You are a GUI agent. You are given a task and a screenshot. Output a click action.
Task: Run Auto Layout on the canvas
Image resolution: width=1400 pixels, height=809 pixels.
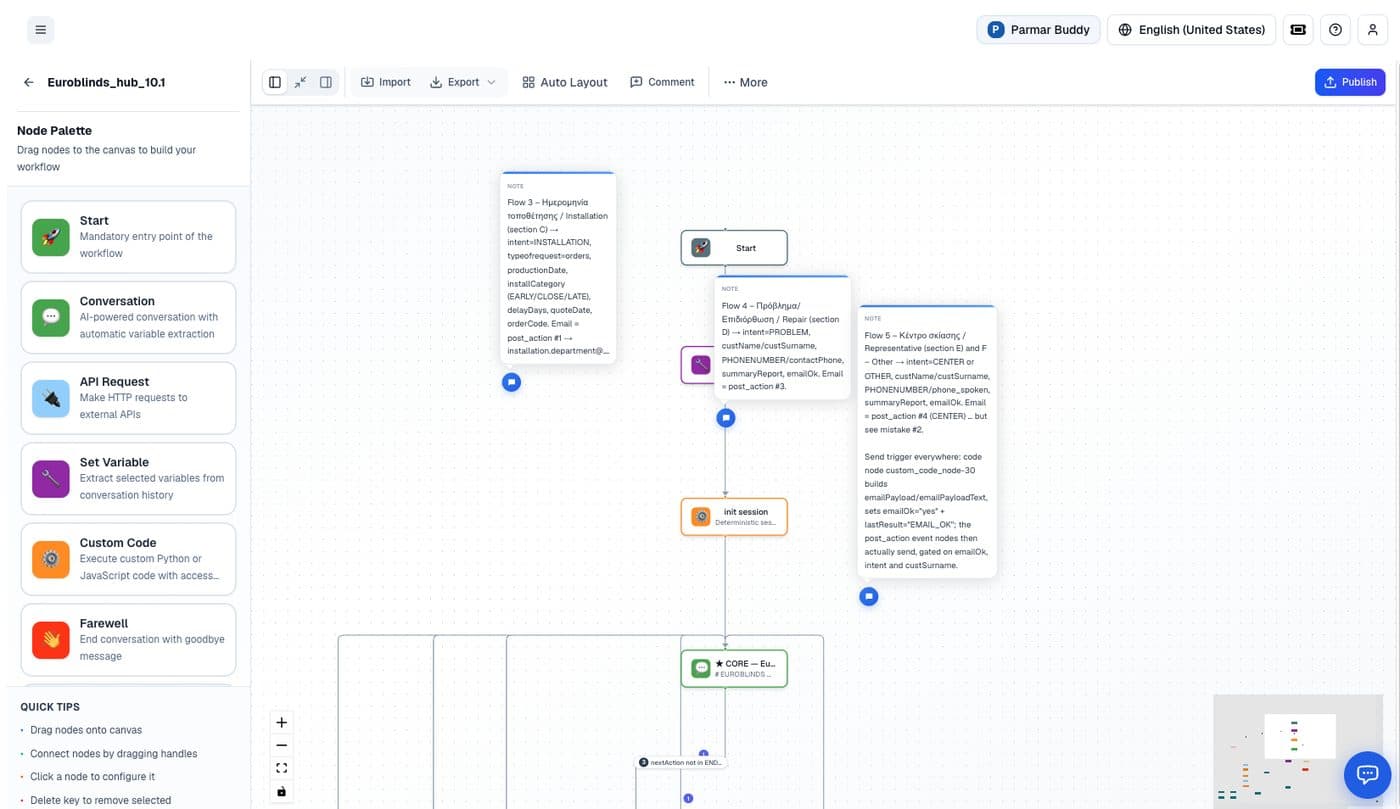click(x=565, y=82)
